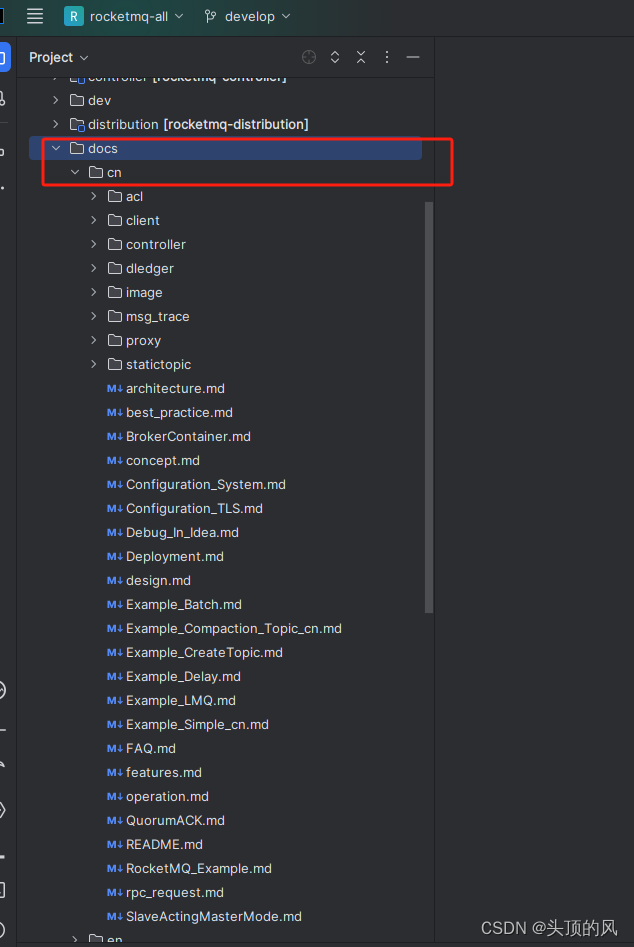This screenshot has height=947, width=634.
Task: Click markdown icon beside README.md
Action: (x=115, y=845)
